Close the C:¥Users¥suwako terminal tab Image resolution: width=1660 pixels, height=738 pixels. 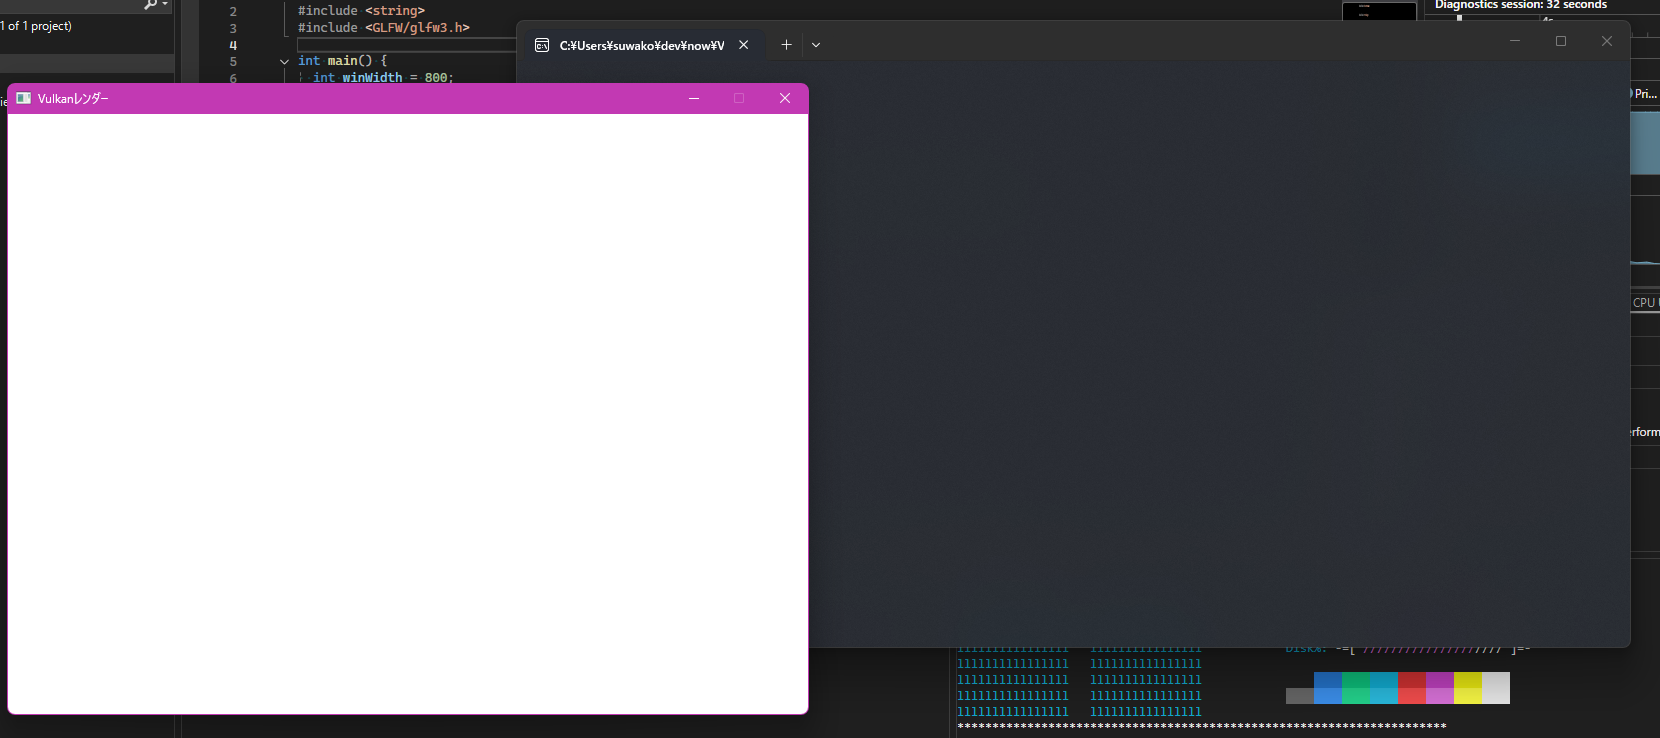click(743, 45)
